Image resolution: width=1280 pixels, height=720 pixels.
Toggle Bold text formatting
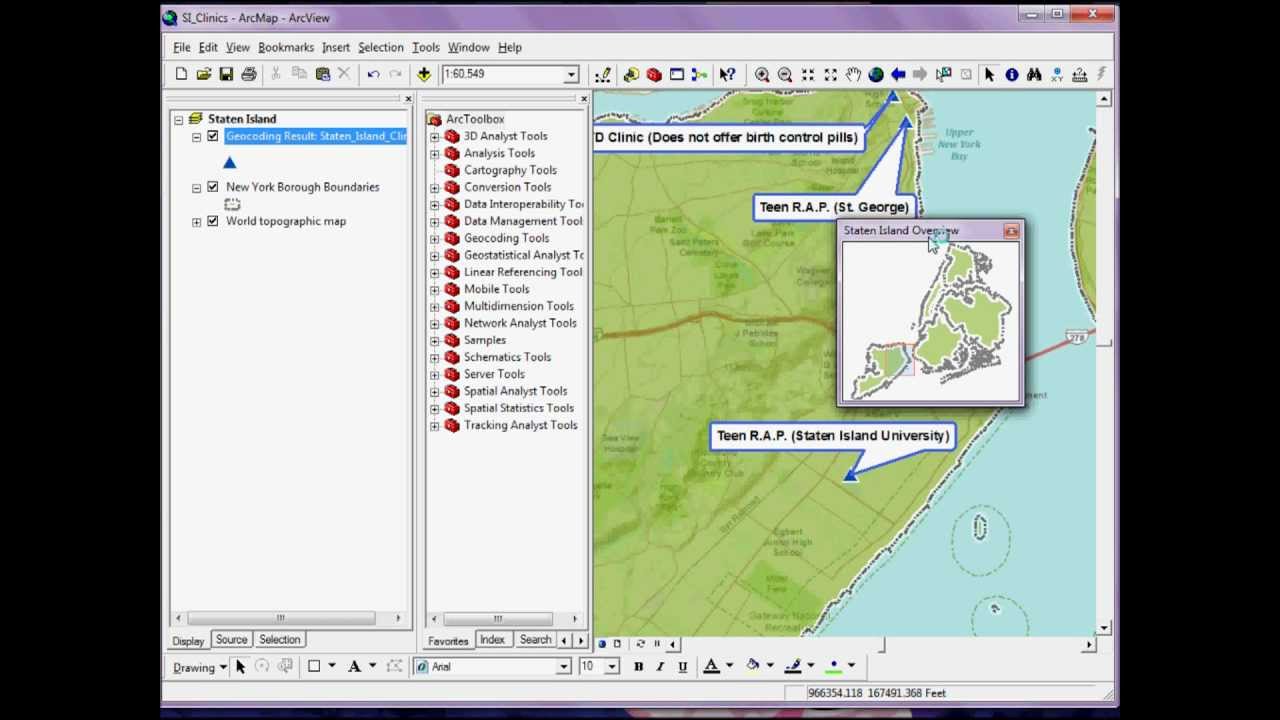638,667
